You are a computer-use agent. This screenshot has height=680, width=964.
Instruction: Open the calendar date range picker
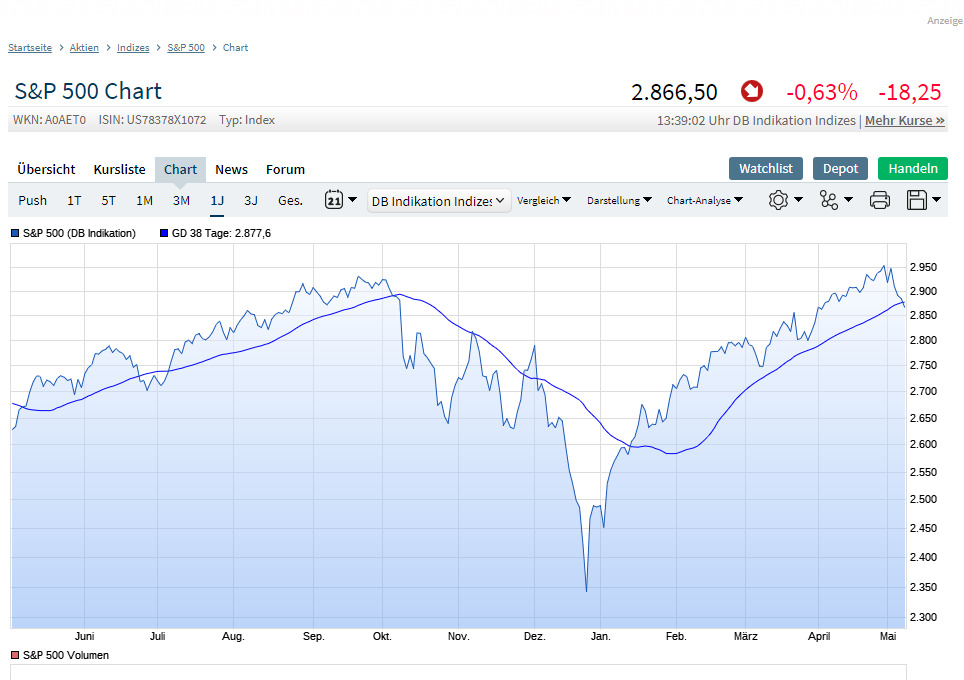point(340,200)
